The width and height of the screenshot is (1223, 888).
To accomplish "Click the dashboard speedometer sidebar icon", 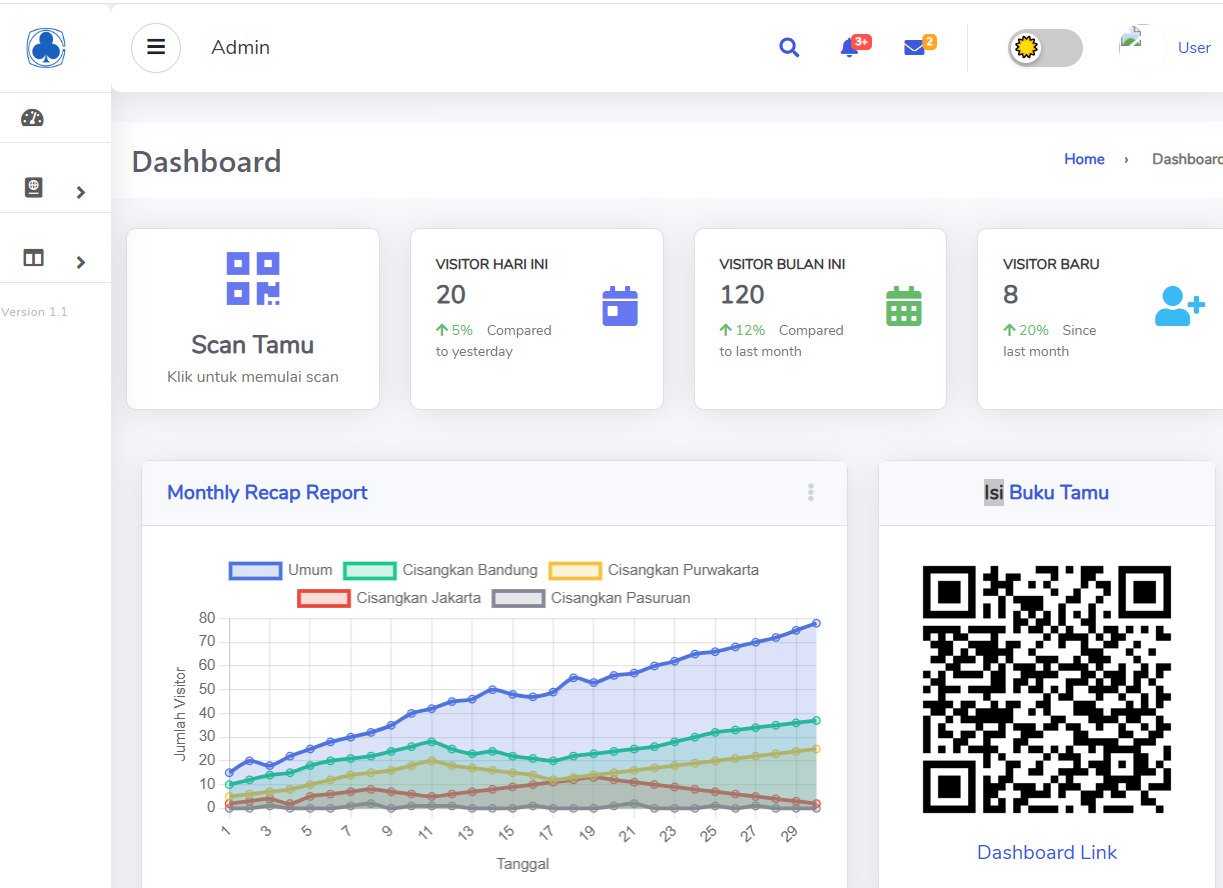I will [x=33, y=118].
